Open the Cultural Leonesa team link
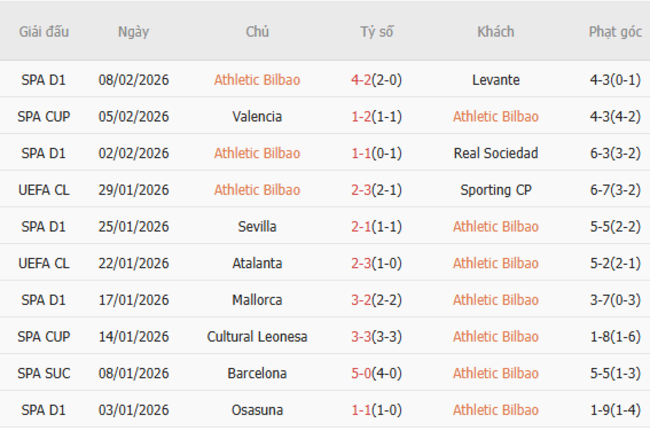650x431 pixels. point(257,337)
